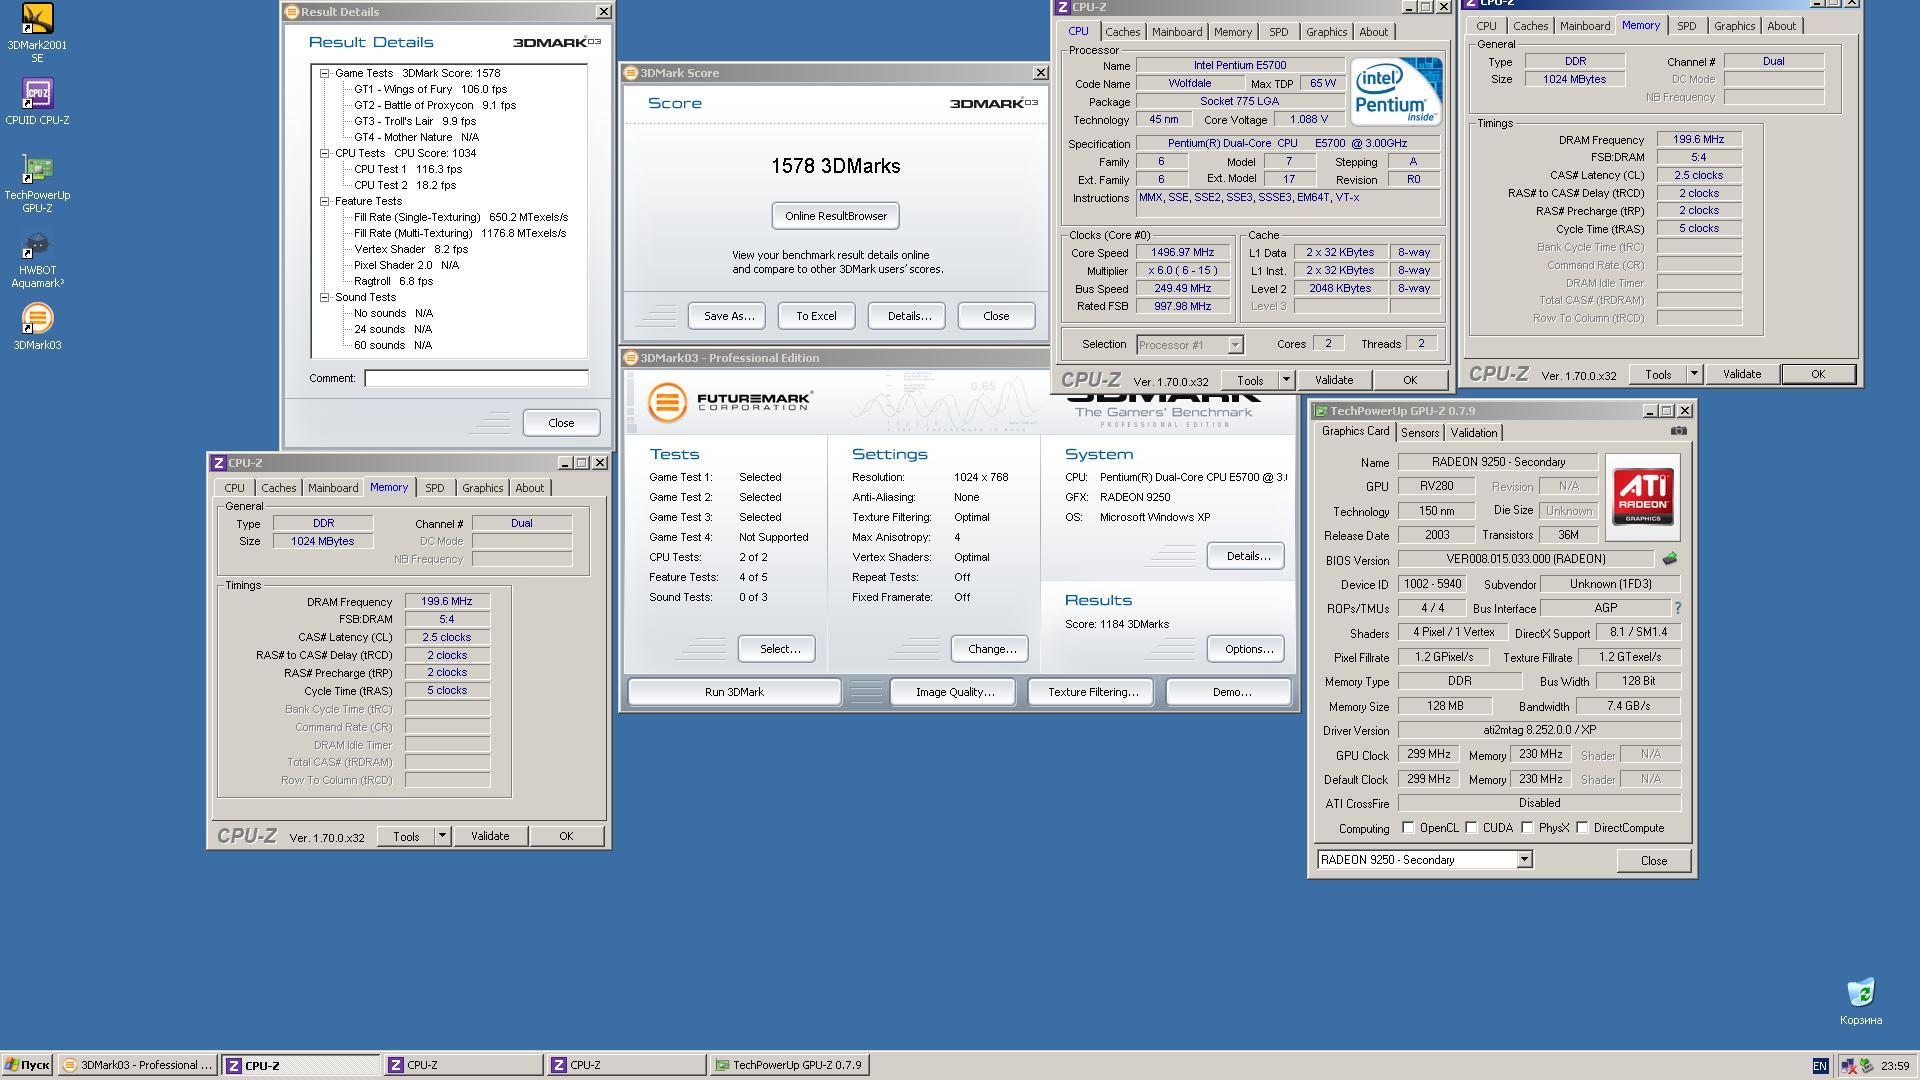The height and width of the screenshot is (1080, 1920).
Task: Open the RADEON 9250 Secondary GPU dropdown
Action: [1524, 860]
